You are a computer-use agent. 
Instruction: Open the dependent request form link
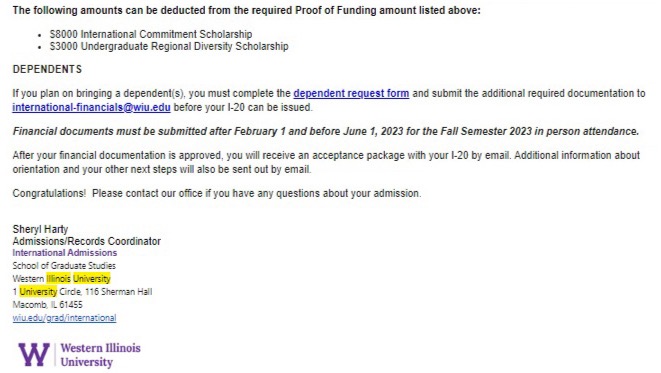coord(351,93)
